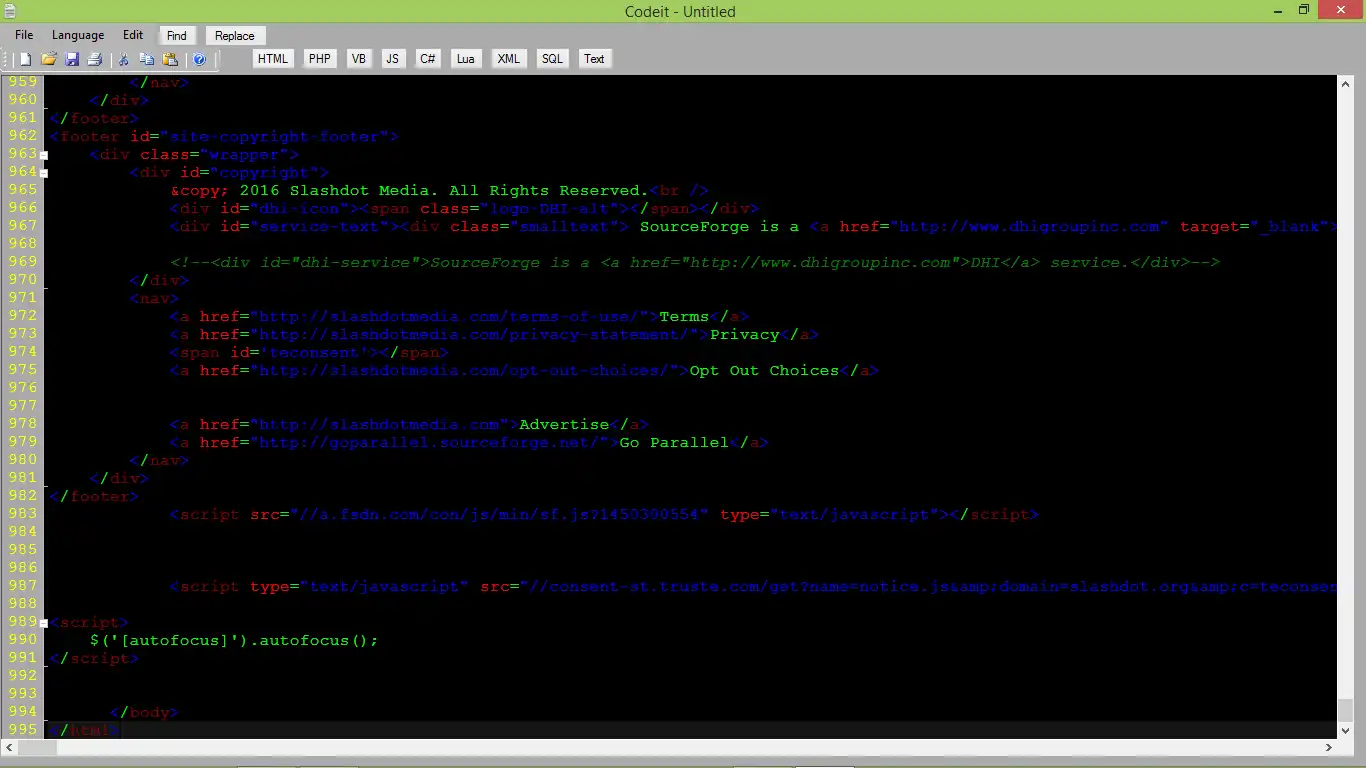Collapse the fold marker at line 989
The image size is (1366, 768).
pyautogui.click(x=44, y=623)
